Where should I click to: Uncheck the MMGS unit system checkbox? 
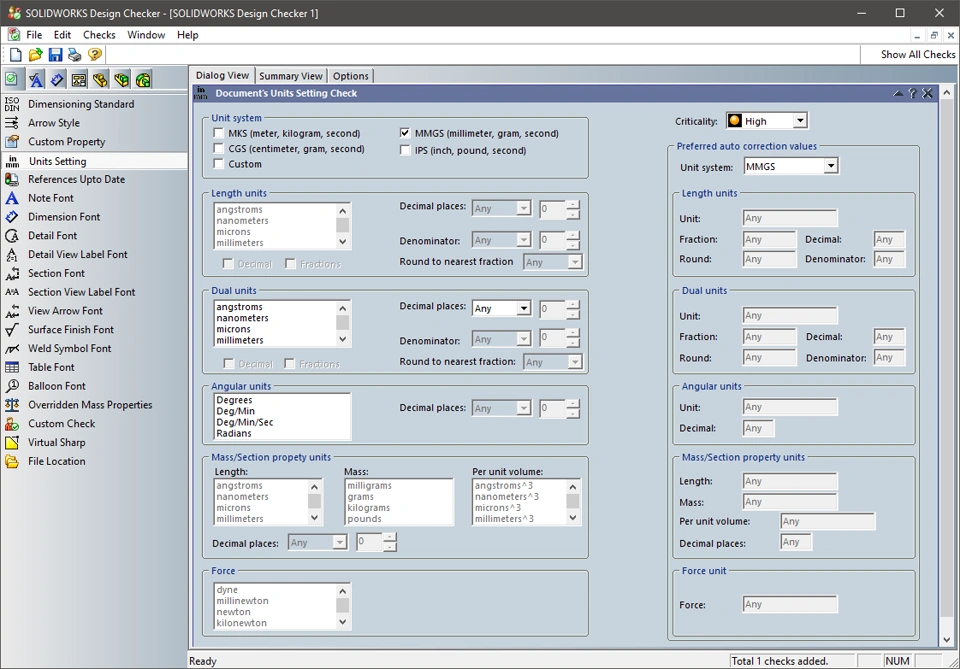(x=405, y=133)
